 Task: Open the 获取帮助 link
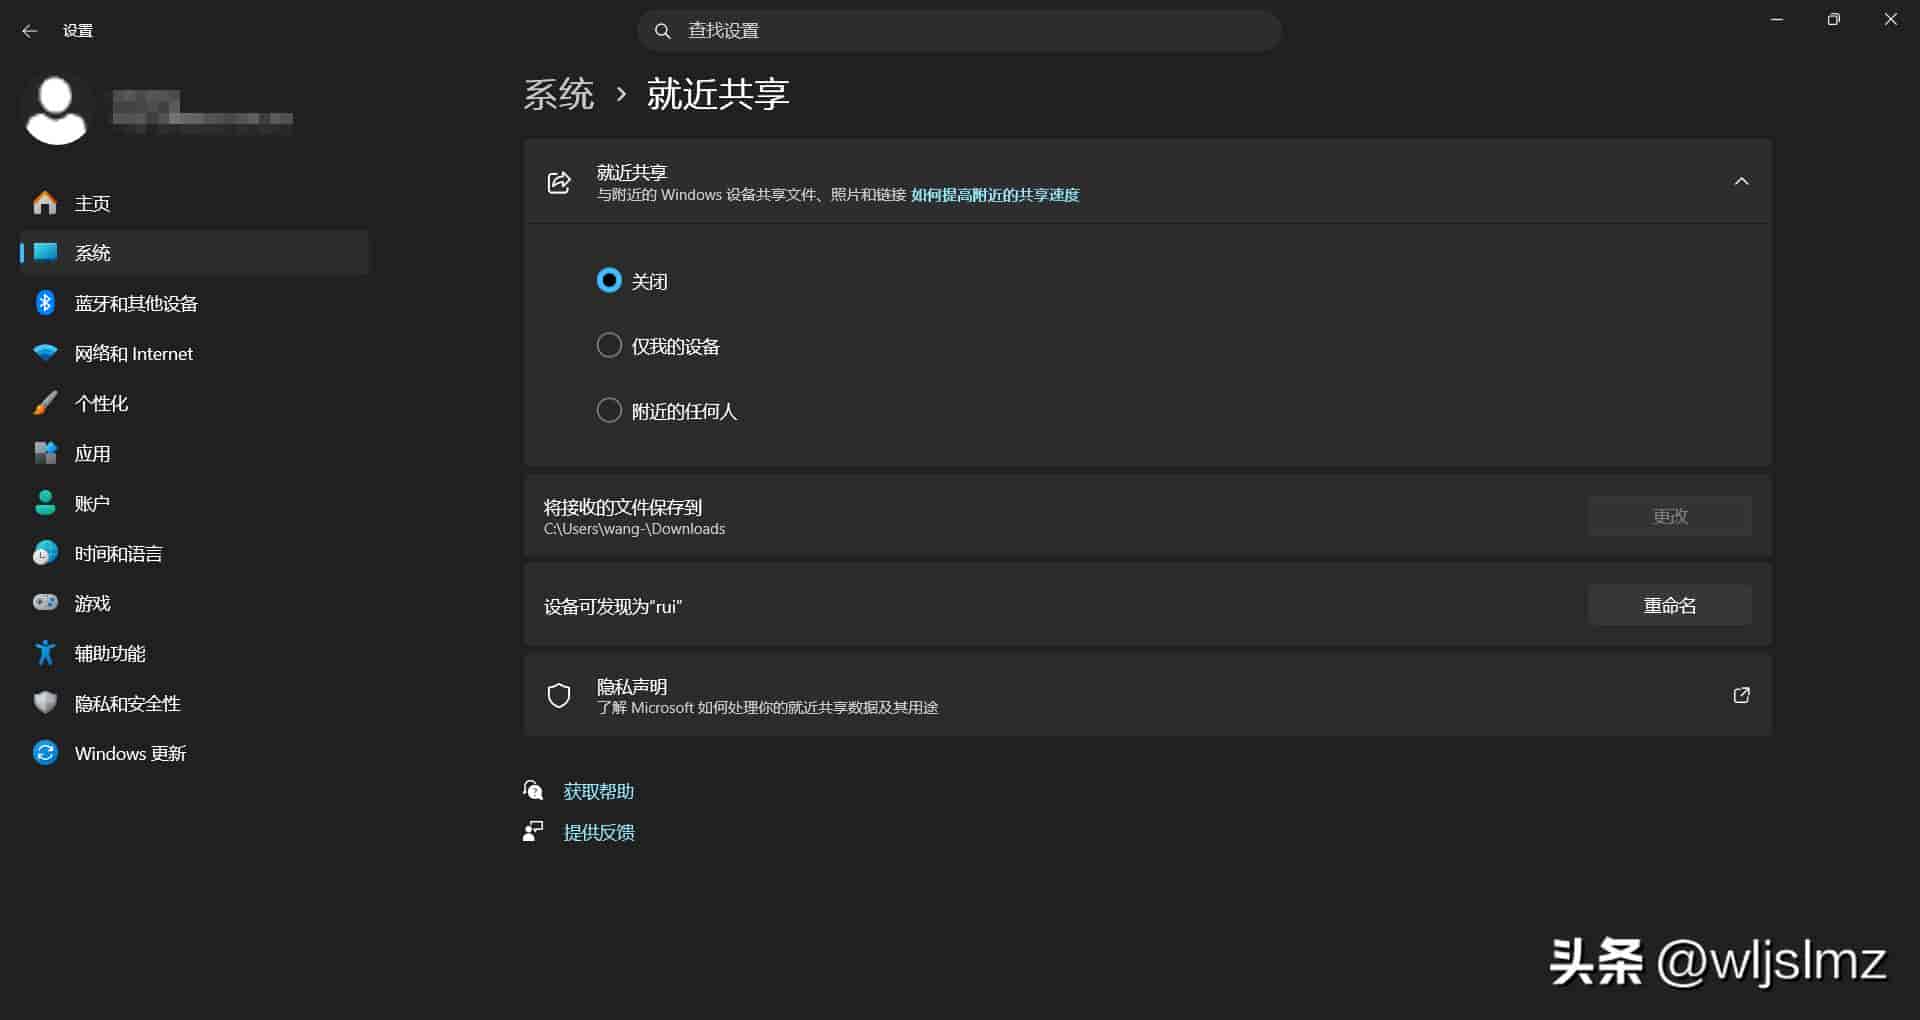point(599,791)
